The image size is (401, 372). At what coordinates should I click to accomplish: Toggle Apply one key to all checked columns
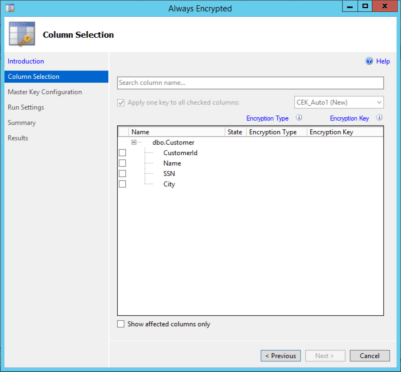[x=121, y=103]
